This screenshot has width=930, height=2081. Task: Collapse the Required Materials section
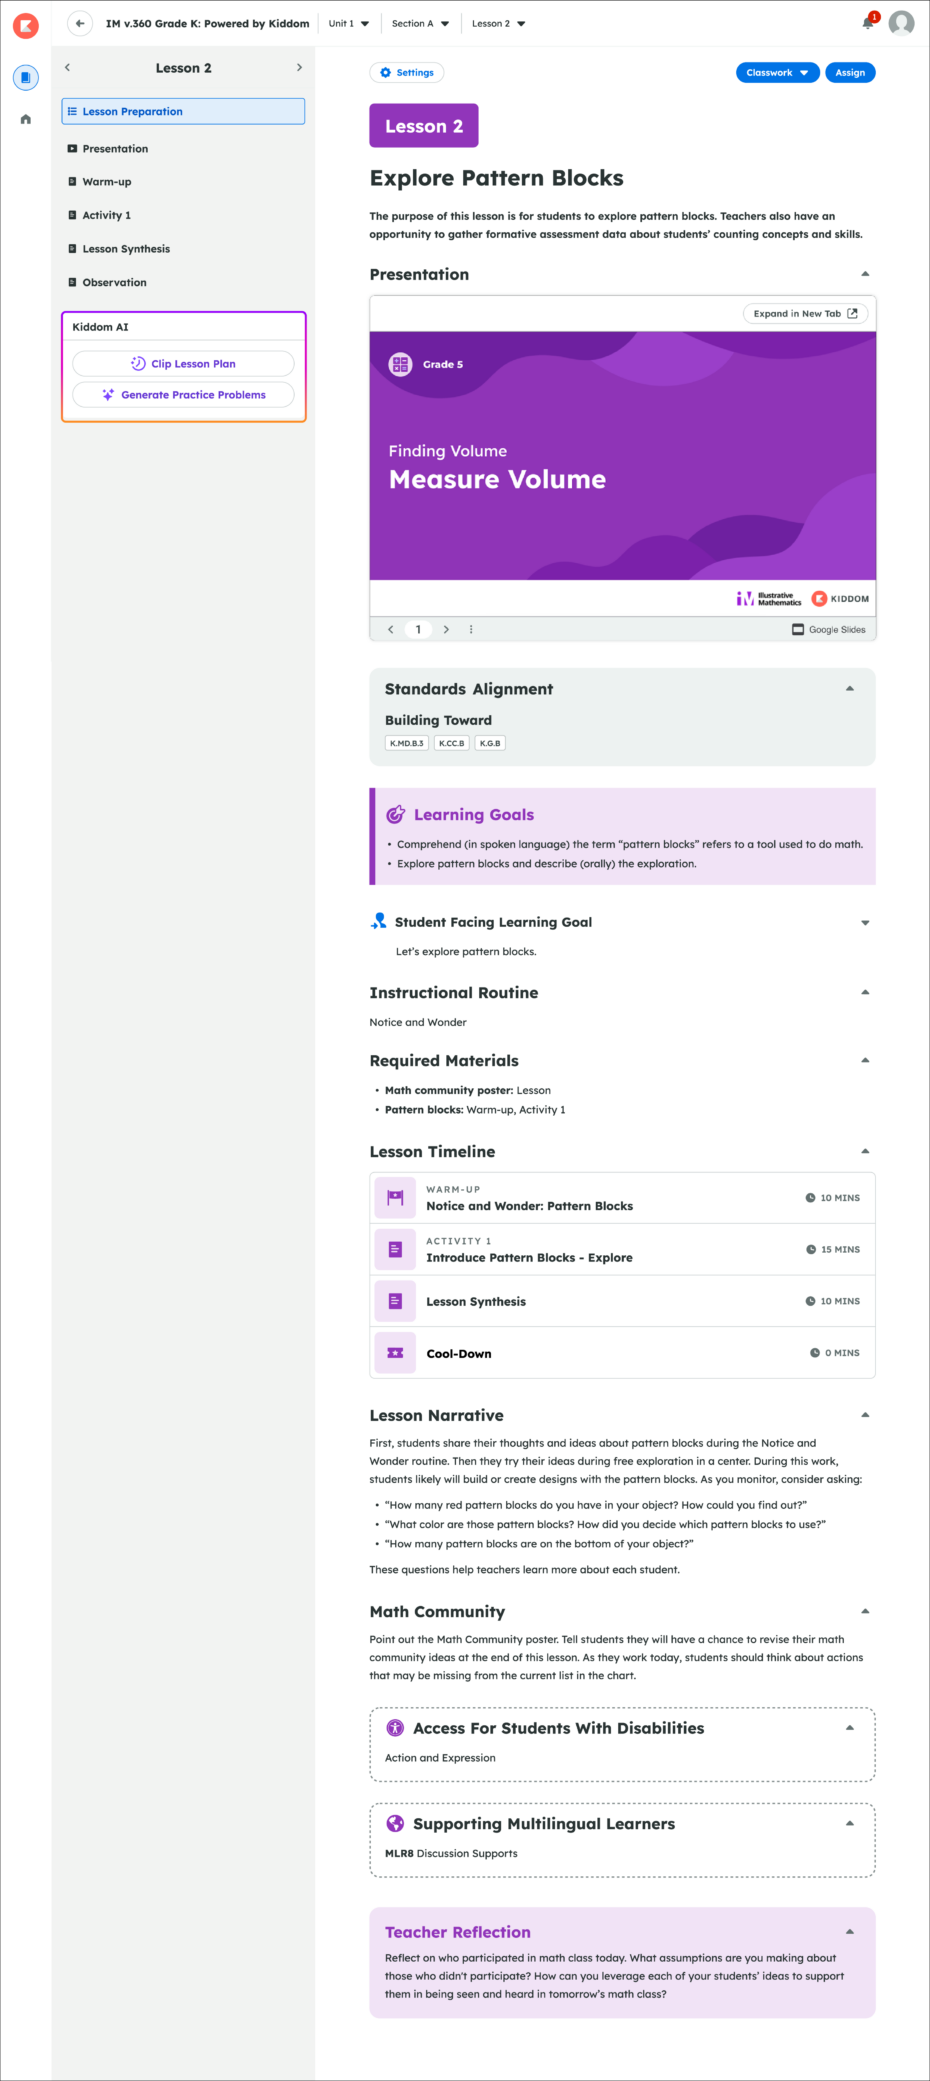pos(865,1060)
